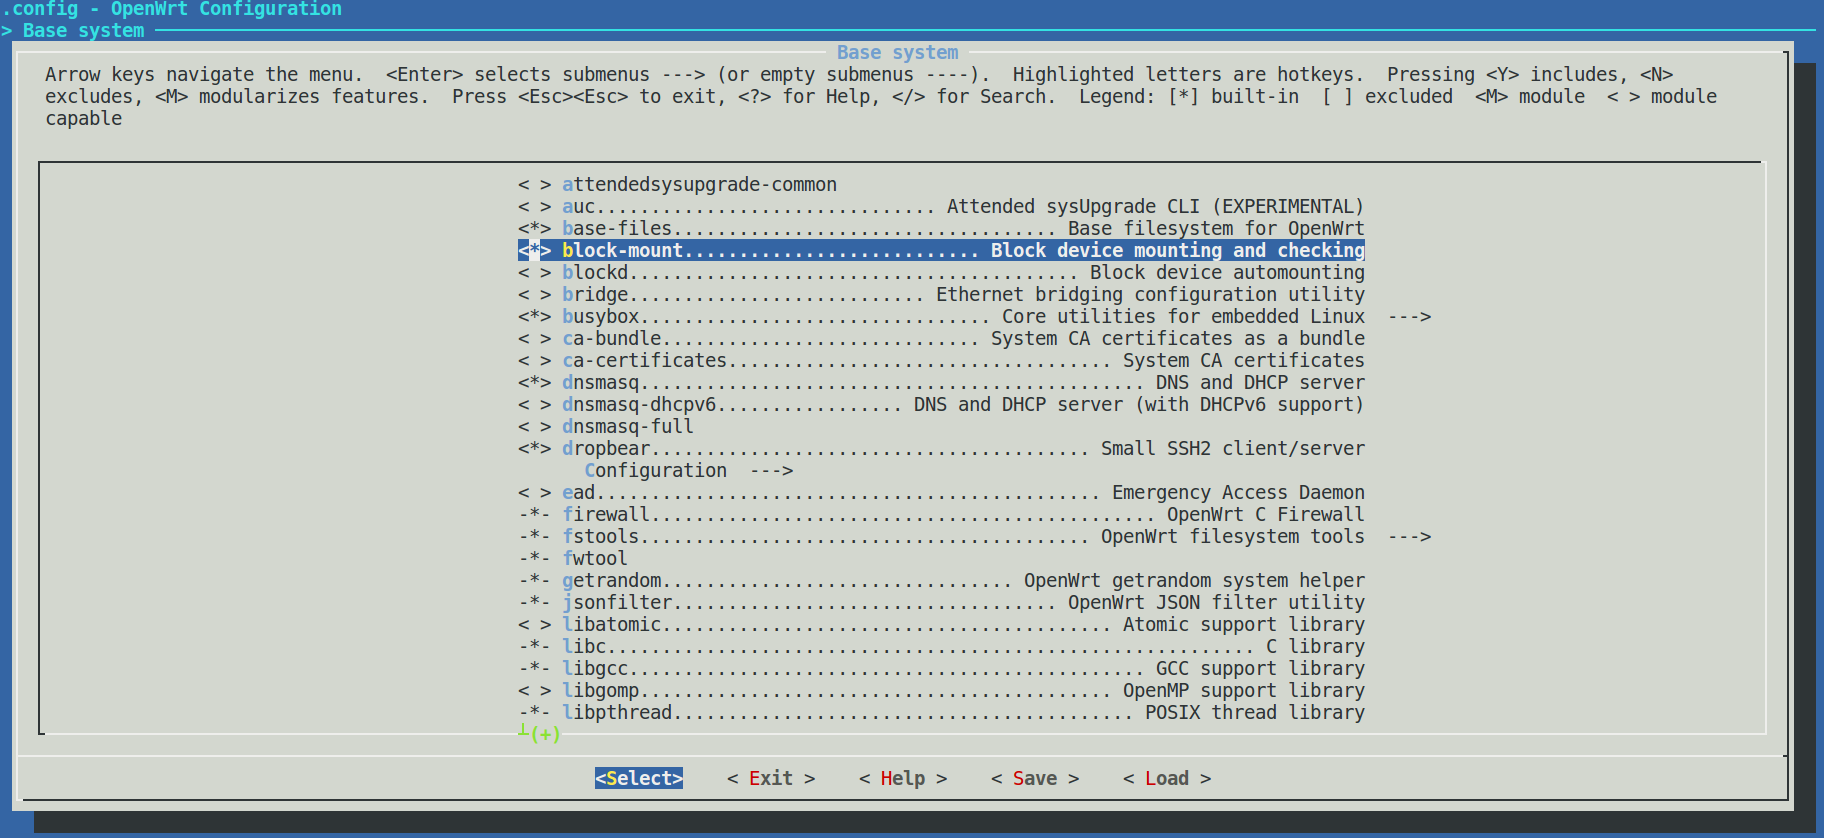Toggle the bridge package selection box
This screenshot has width=1824, height=838.
(534, 295)
